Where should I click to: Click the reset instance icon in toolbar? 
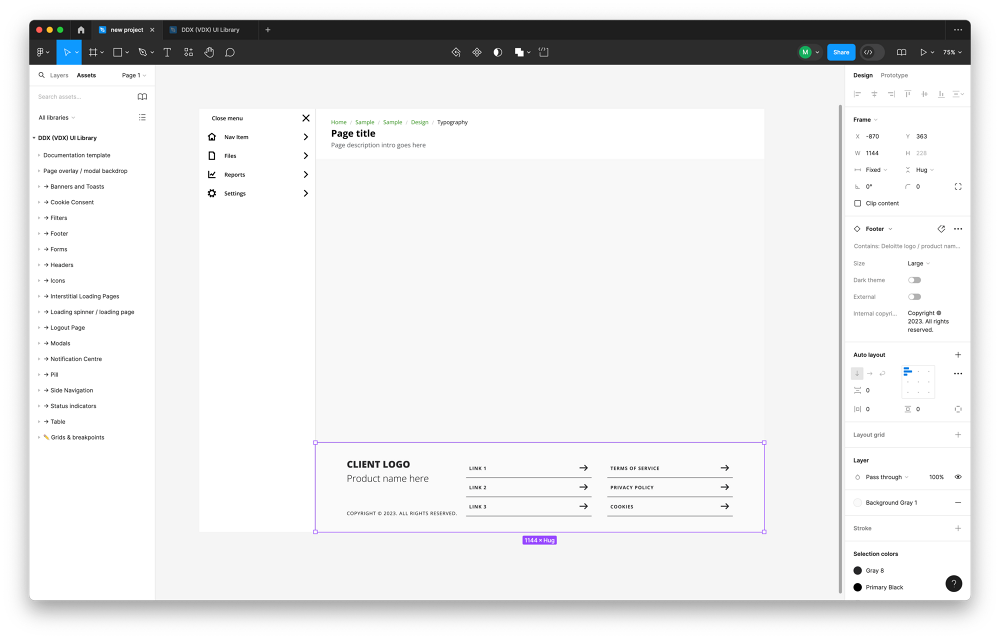pyautogui.click(x=456, y=52)
